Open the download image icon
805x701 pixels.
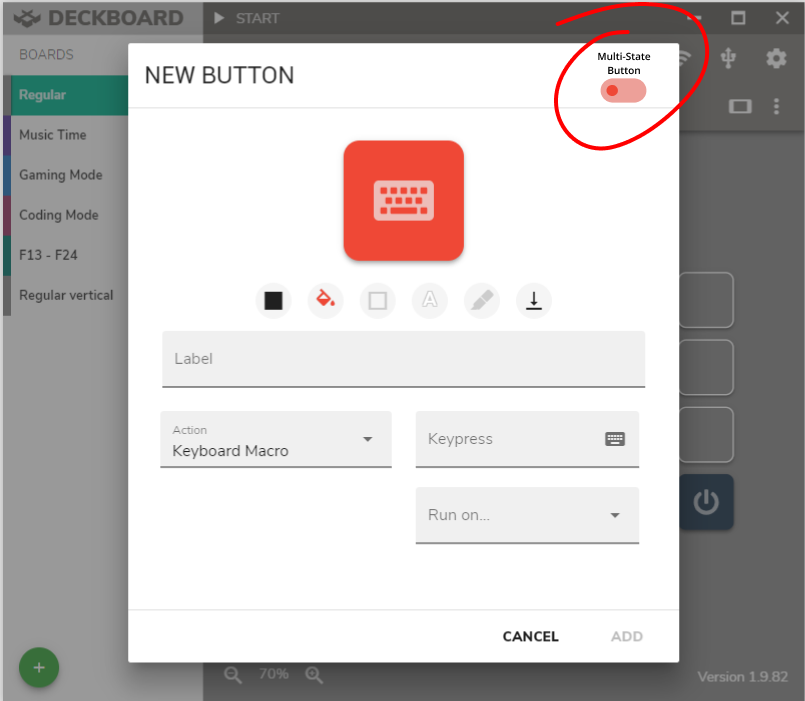point(533,301)
